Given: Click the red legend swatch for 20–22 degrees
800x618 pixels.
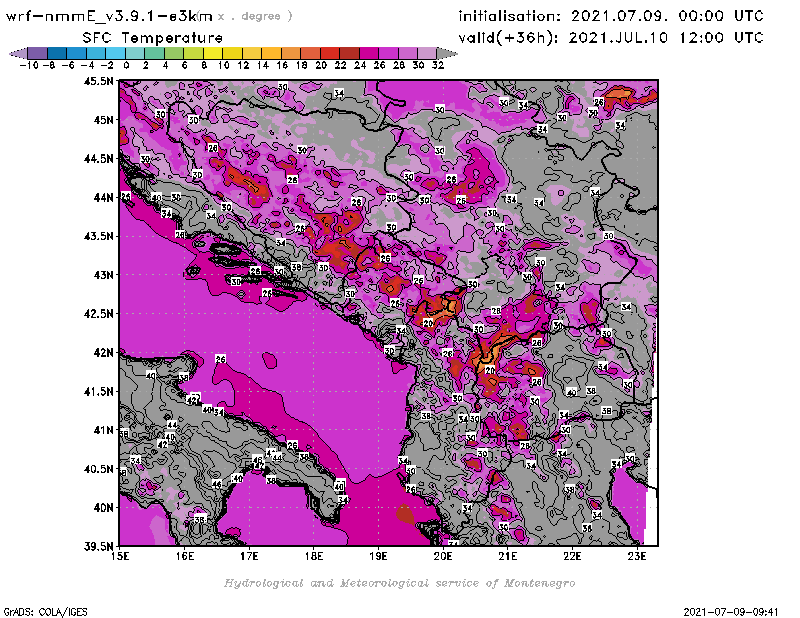Looking at the screenshot, I should 330,53.
